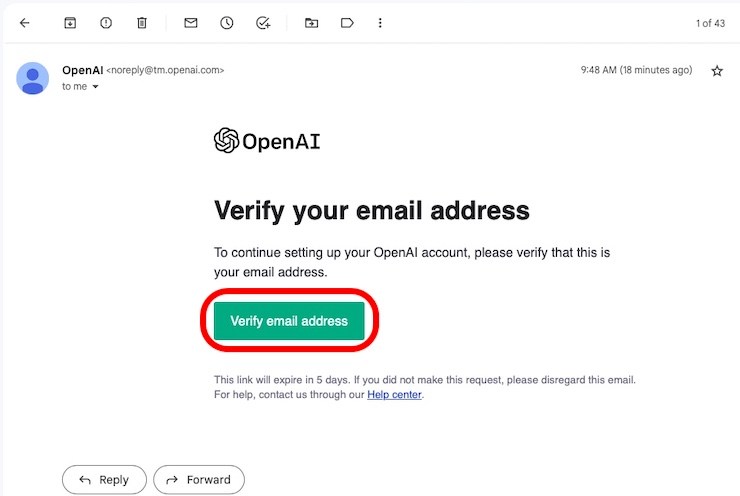Viewport: 740px width, 496px height.
Task: Mark the email as unread
Action: 191,23
